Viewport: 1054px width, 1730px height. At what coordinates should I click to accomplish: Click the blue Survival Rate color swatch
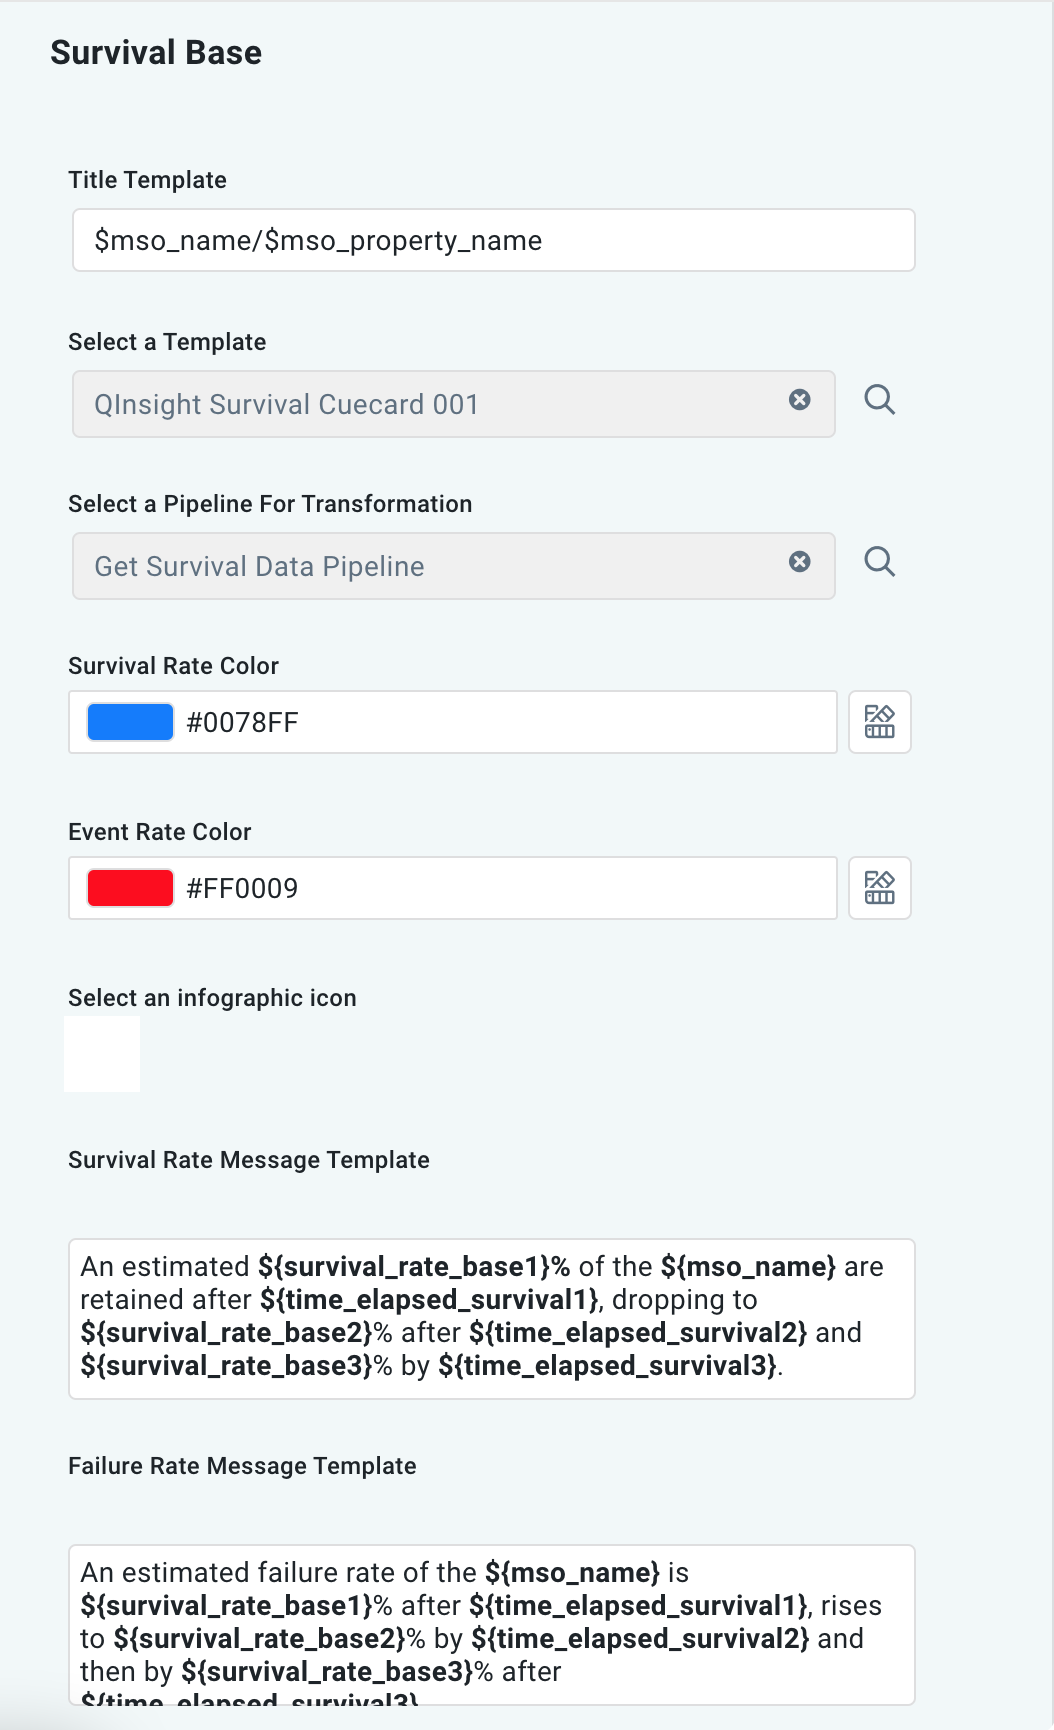point(129,721)
